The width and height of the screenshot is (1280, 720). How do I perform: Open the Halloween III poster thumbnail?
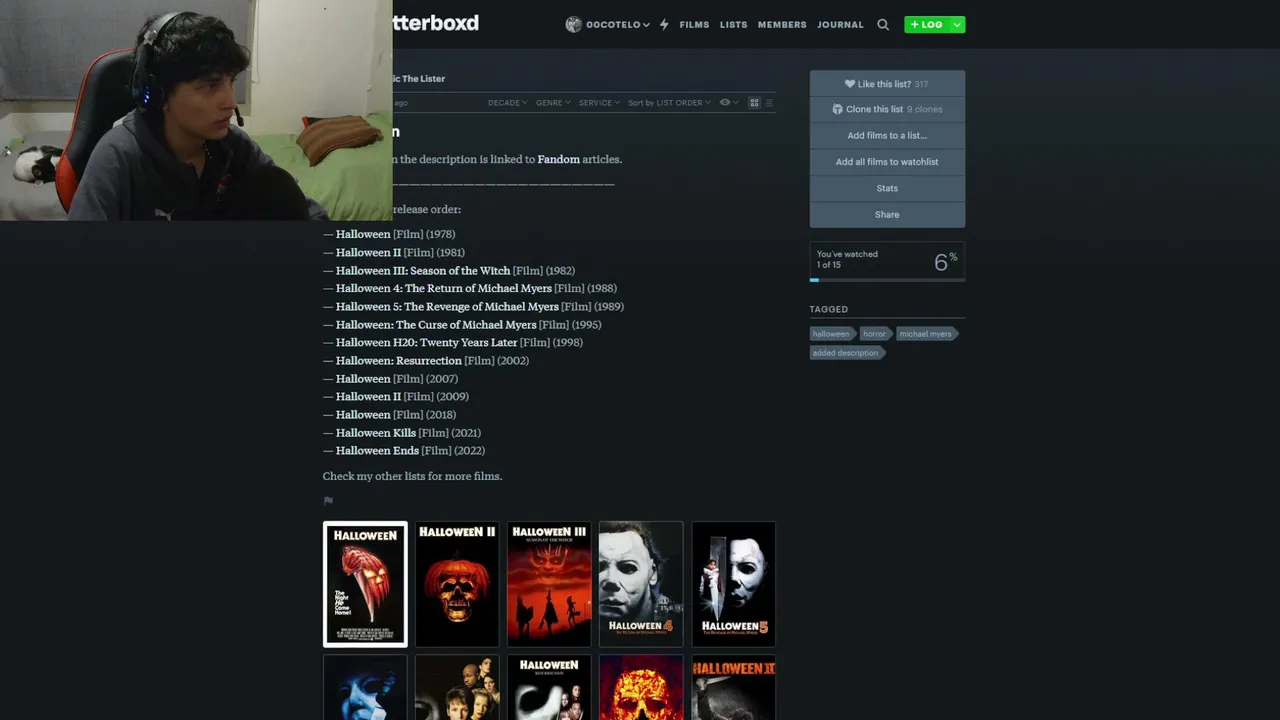549,584
